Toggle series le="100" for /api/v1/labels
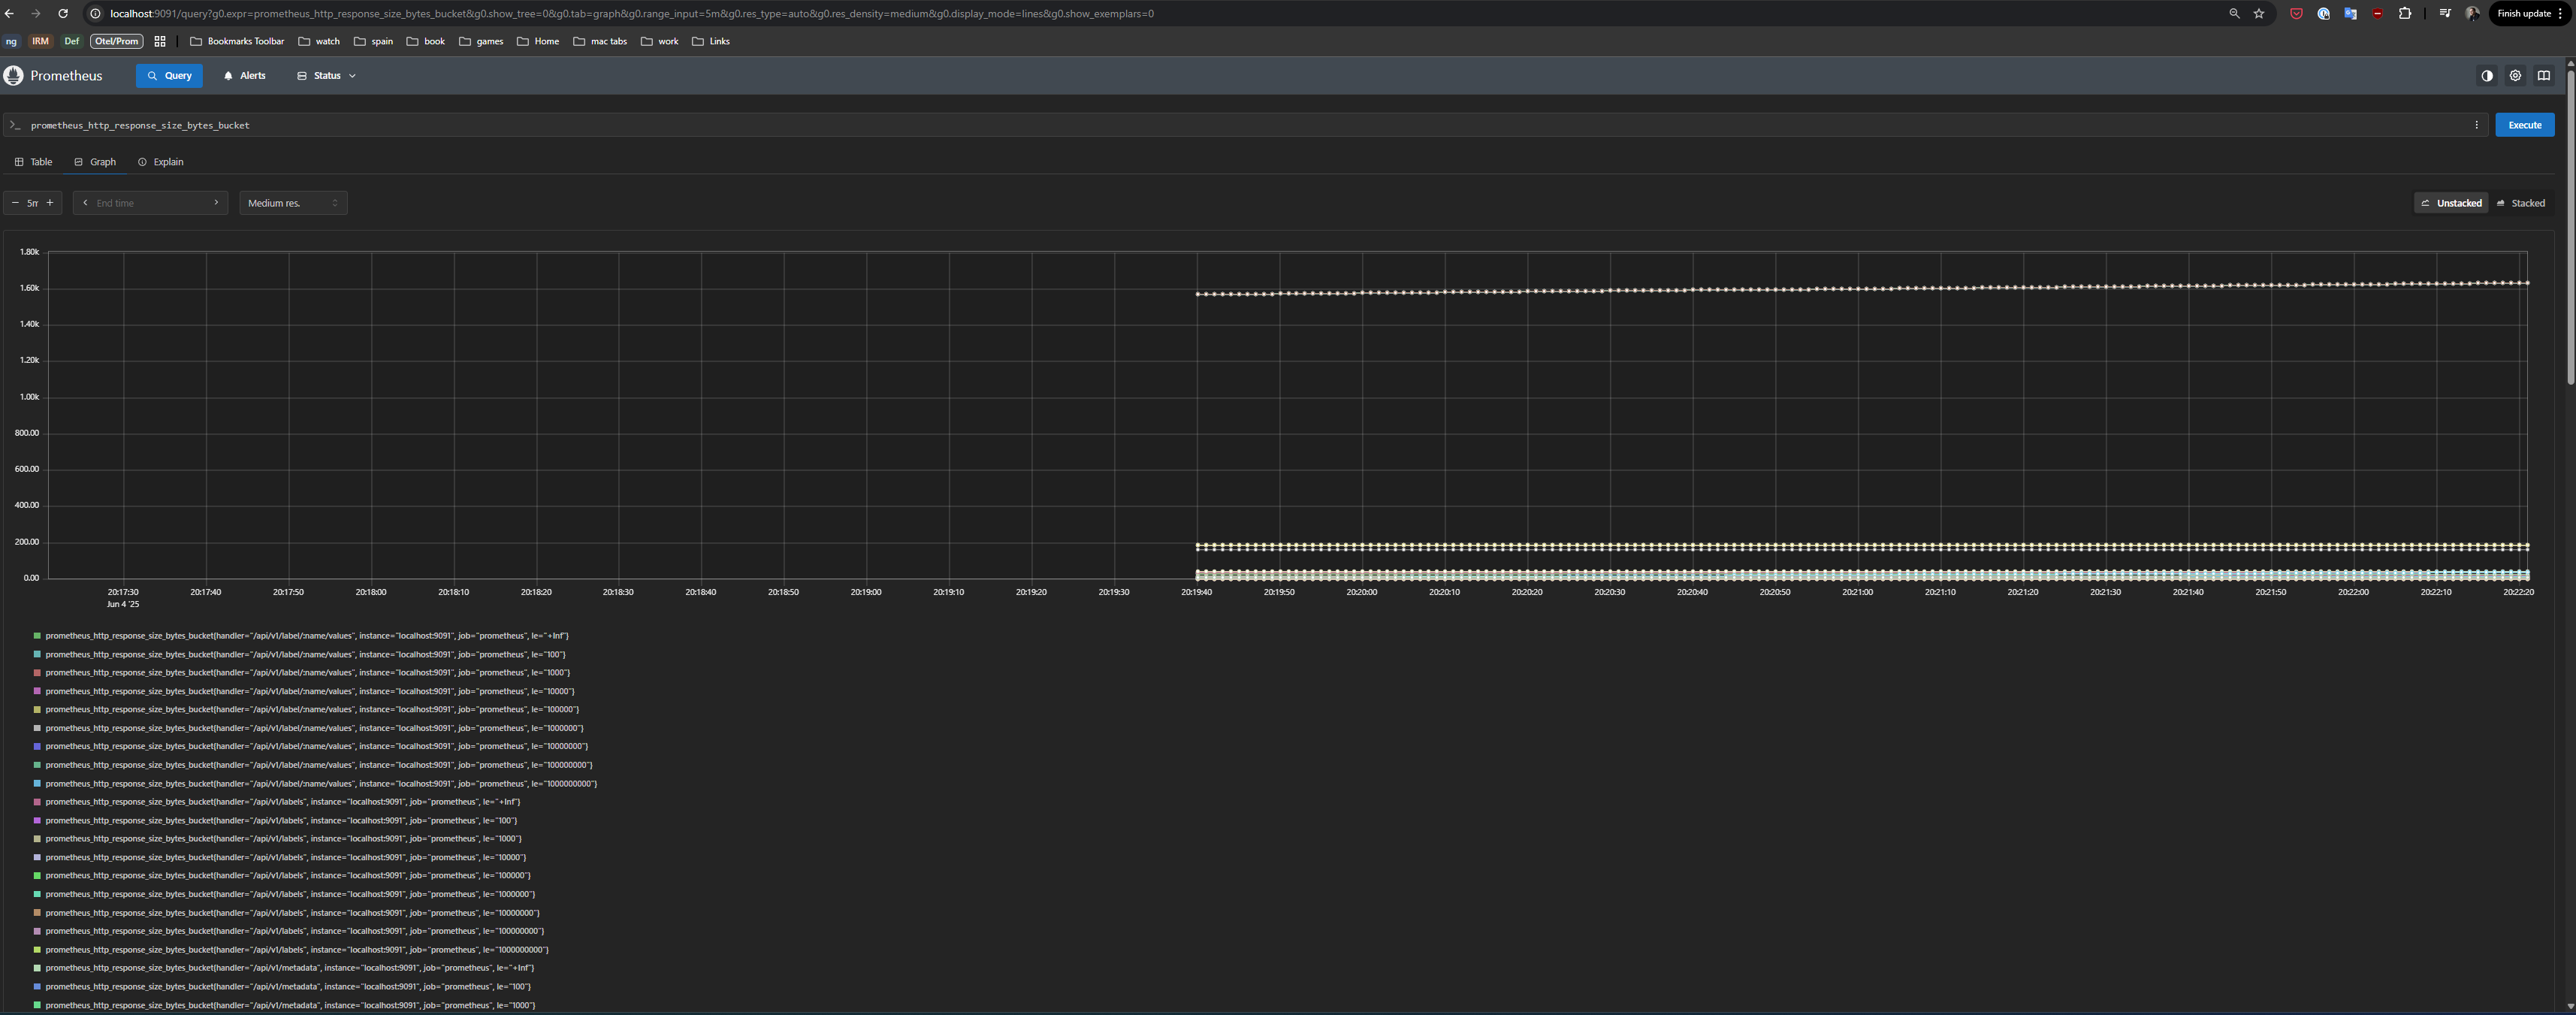2576x1015 pixels. [275, 821]
